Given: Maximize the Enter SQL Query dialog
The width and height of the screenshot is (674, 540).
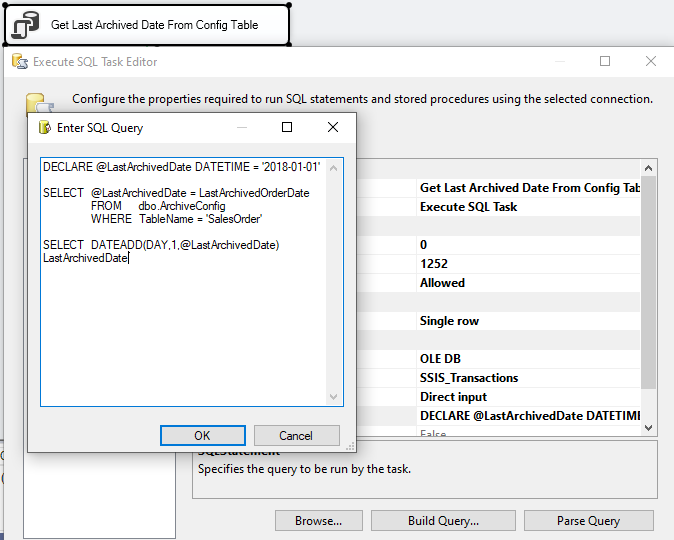Looking at the screenshot, I should tap(287, 127).
